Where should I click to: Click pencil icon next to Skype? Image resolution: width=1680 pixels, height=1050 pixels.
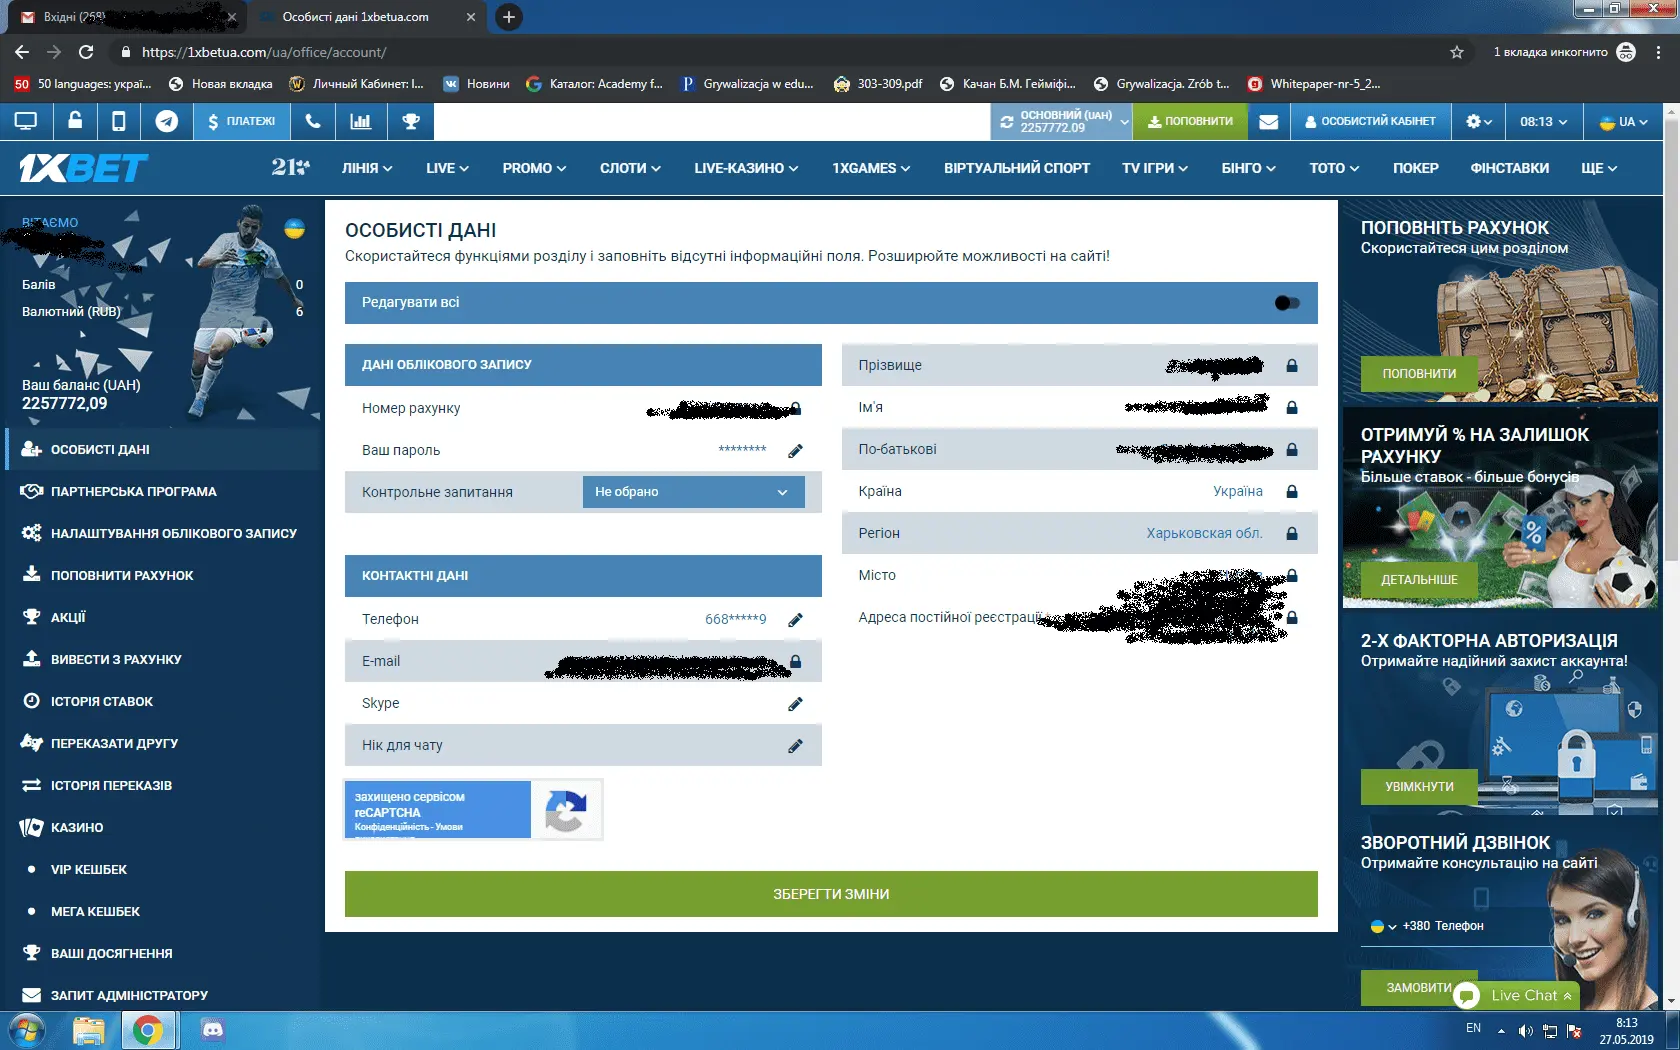pyautogui.click(x=795, y=704)
